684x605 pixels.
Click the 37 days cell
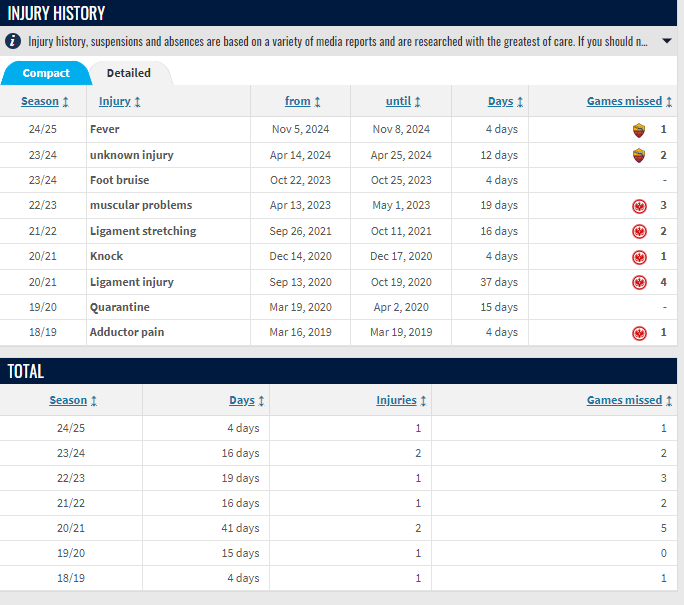coord(499,282)
